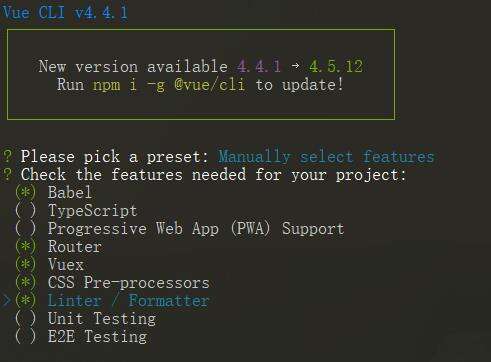The width and height of the screenshot is (491, 362).
Task: Select the Vuex option label
Action: [66, 265]
